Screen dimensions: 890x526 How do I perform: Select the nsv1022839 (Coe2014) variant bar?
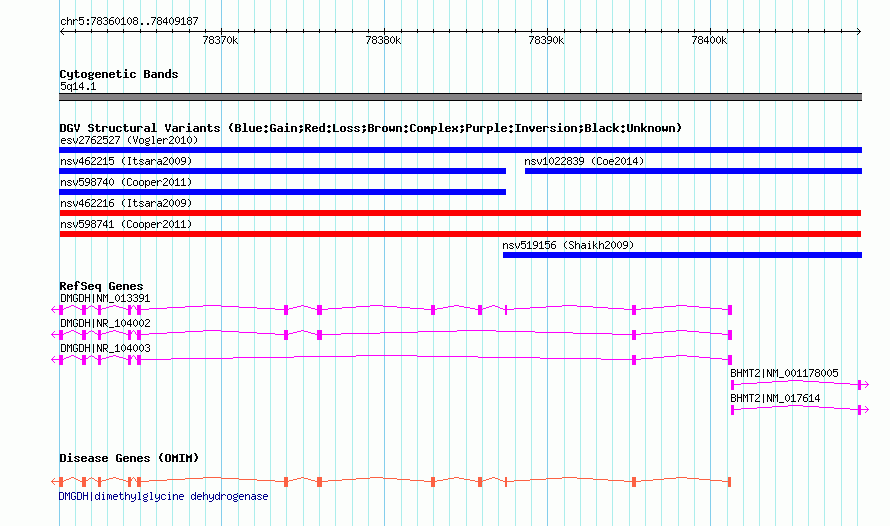point(693,171)
